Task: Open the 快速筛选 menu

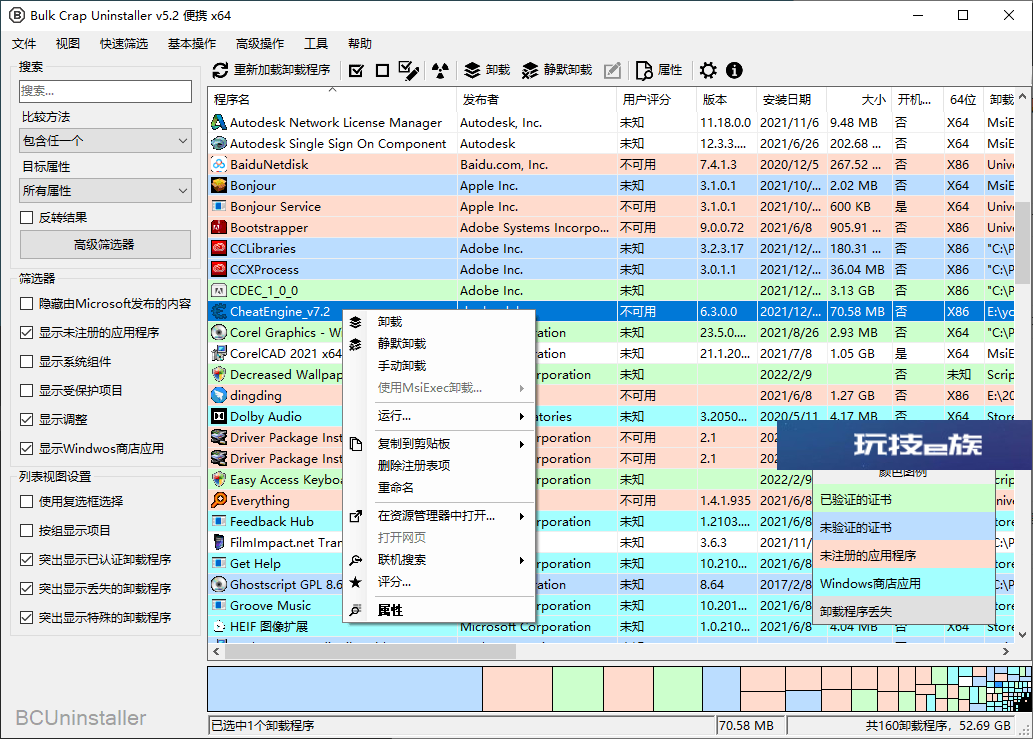Action: click(124, 43)
